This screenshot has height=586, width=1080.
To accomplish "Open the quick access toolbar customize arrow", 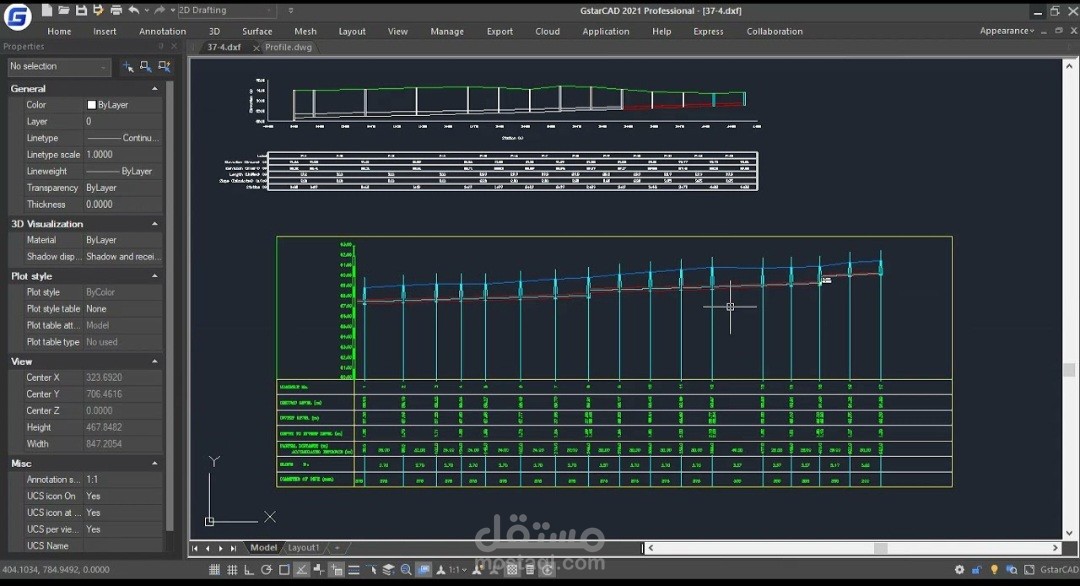I will (291, 10).
